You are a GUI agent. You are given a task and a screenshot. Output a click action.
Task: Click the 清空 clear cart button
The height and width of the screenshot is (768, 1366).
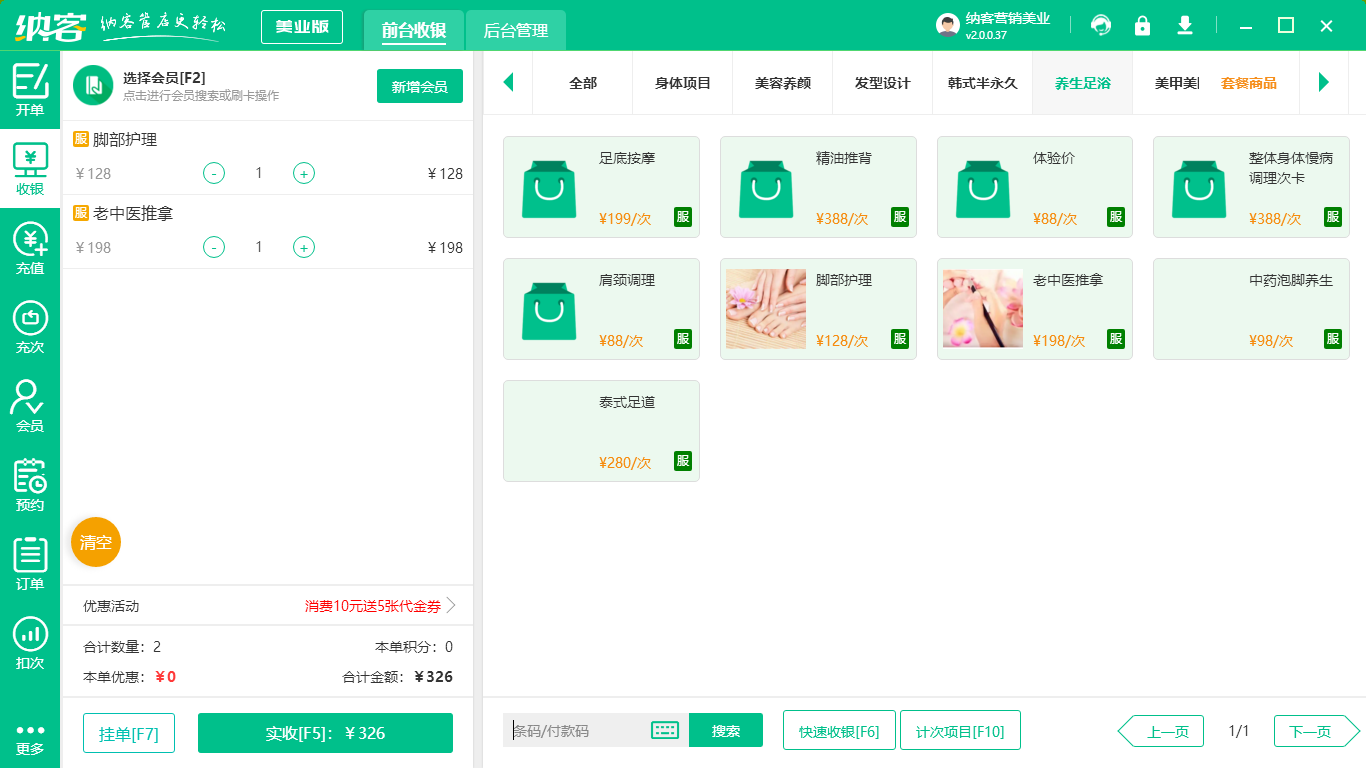tap(95, 541)
